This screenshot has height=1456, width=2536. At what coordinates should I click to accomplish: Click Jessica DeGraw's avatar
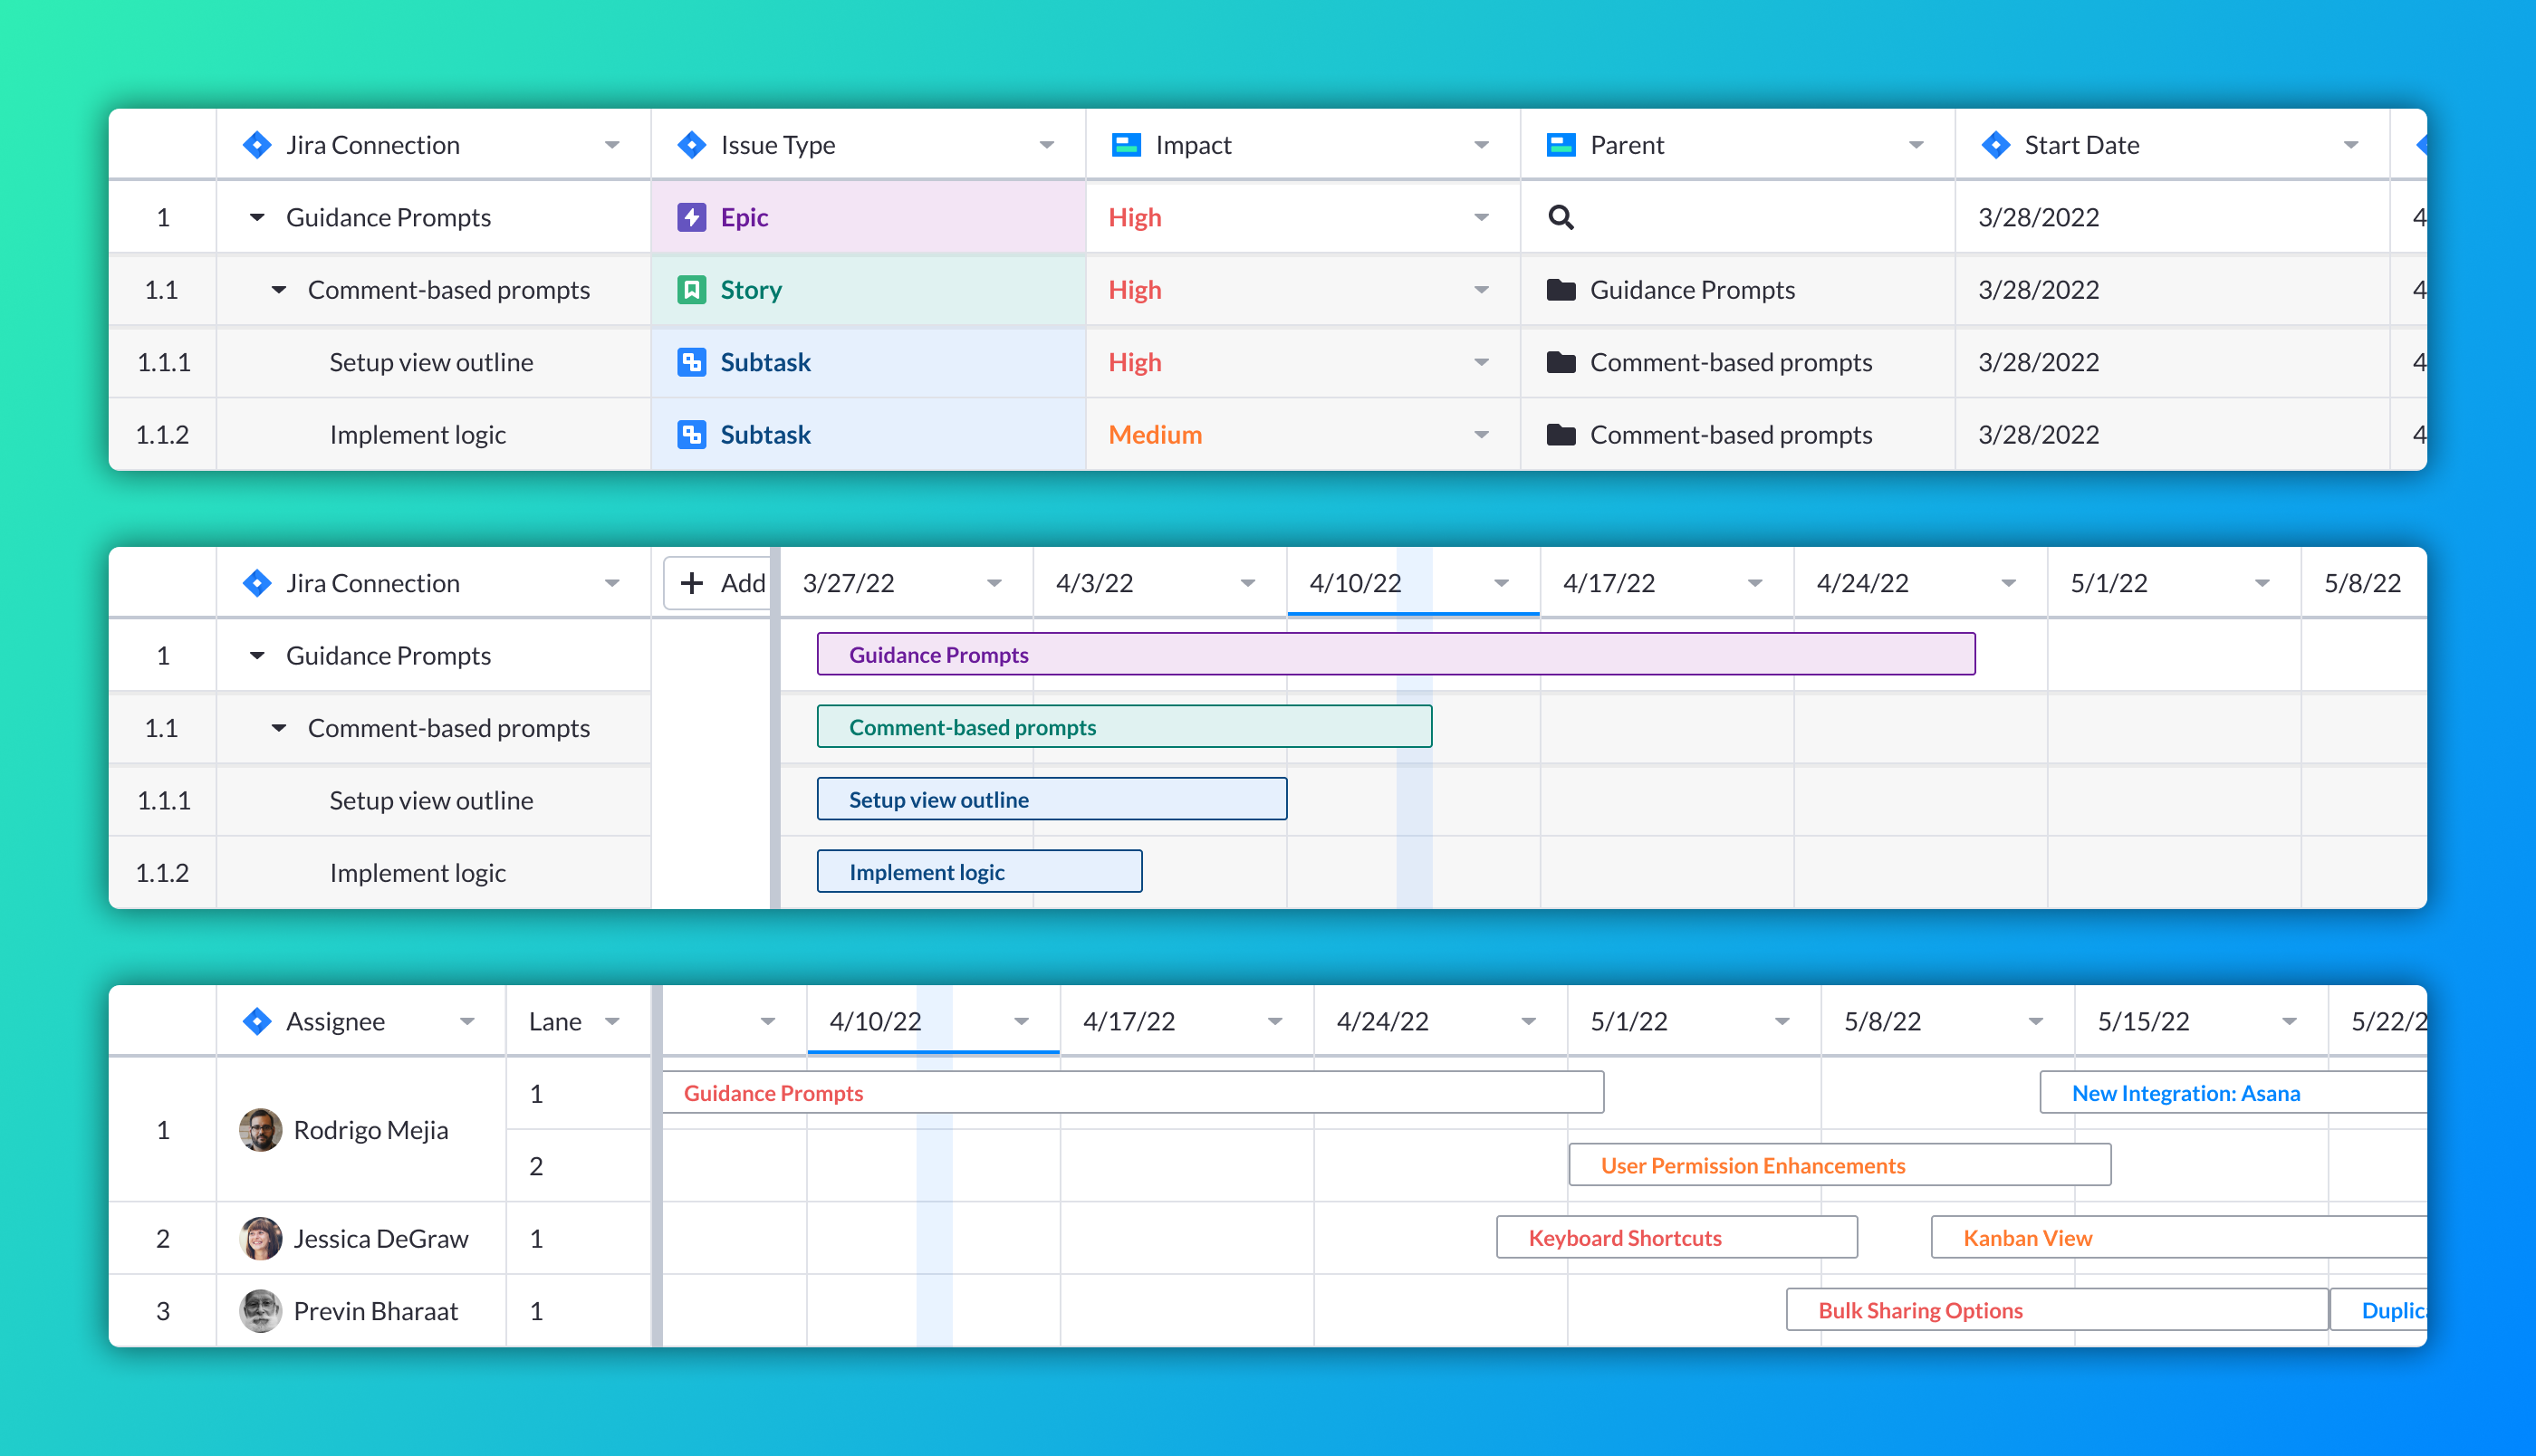pos(260,1238)
